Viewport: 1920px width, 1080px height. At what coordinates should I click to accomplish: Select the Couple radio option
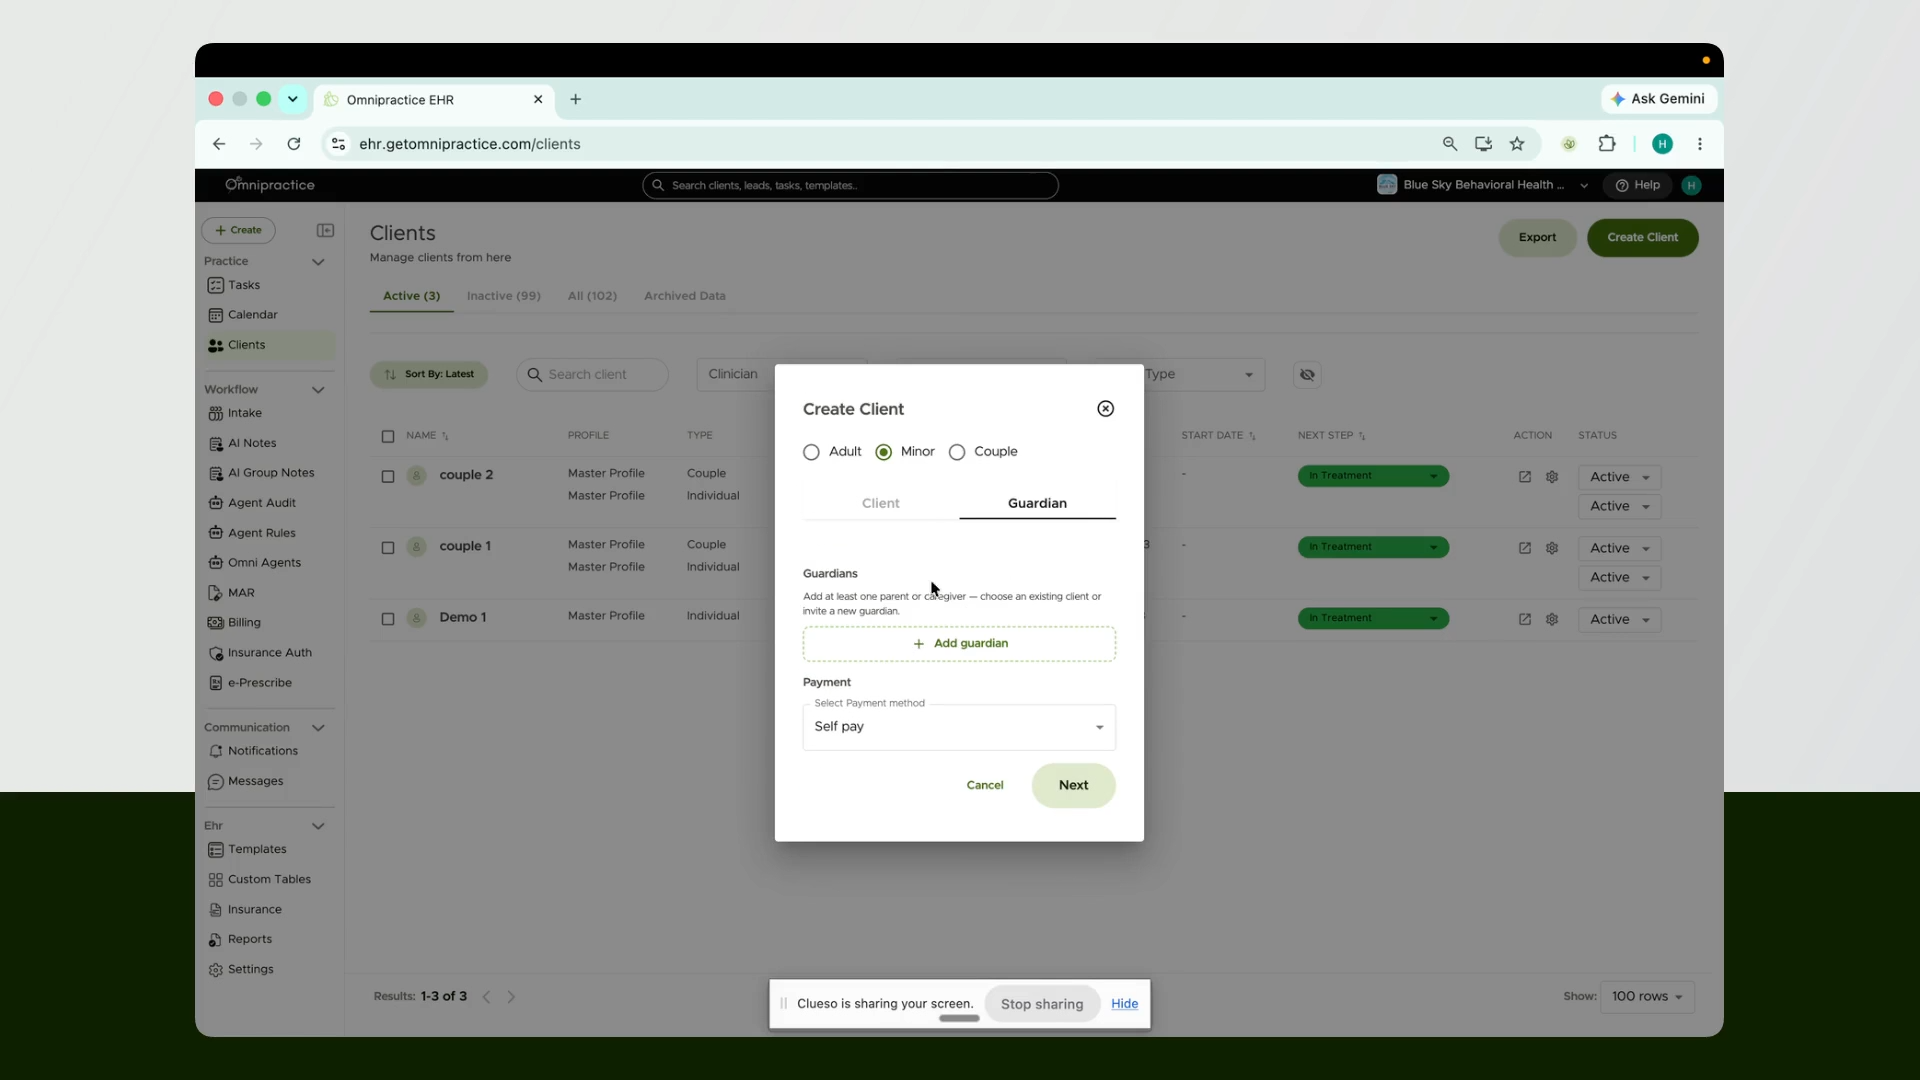(x=957, y=452)
